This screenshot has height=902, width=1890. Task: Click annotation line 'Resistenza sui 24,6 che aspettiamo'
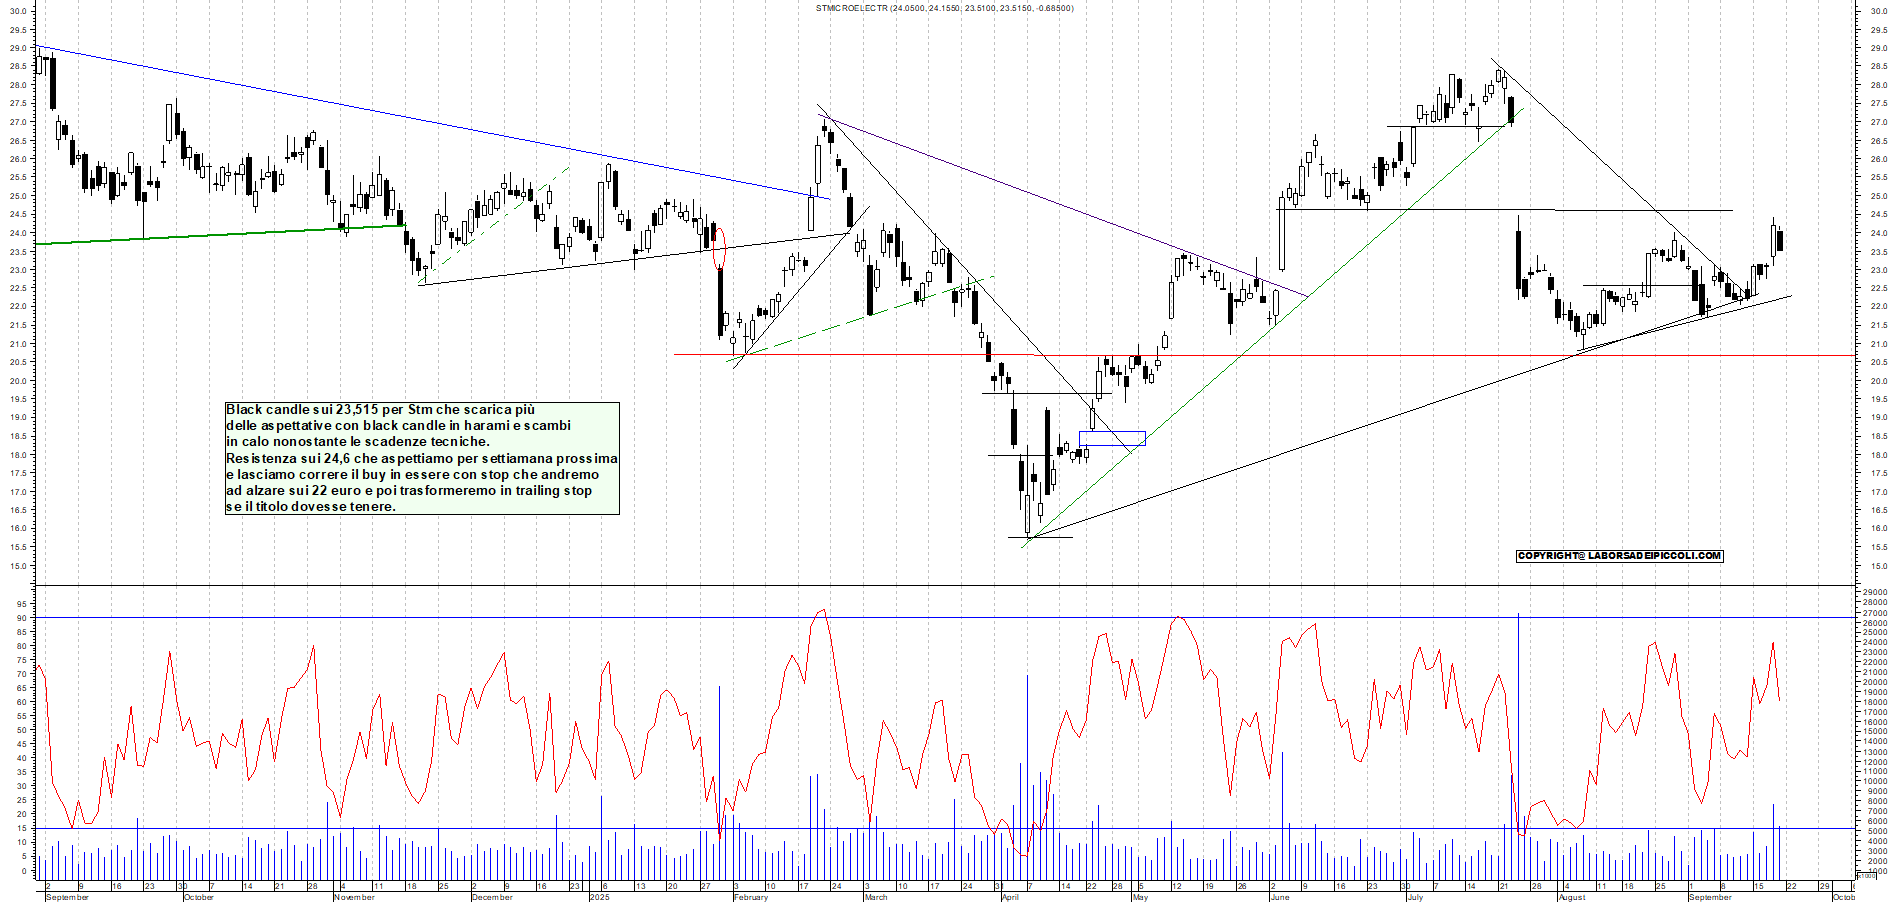click(x=339, y=458)
